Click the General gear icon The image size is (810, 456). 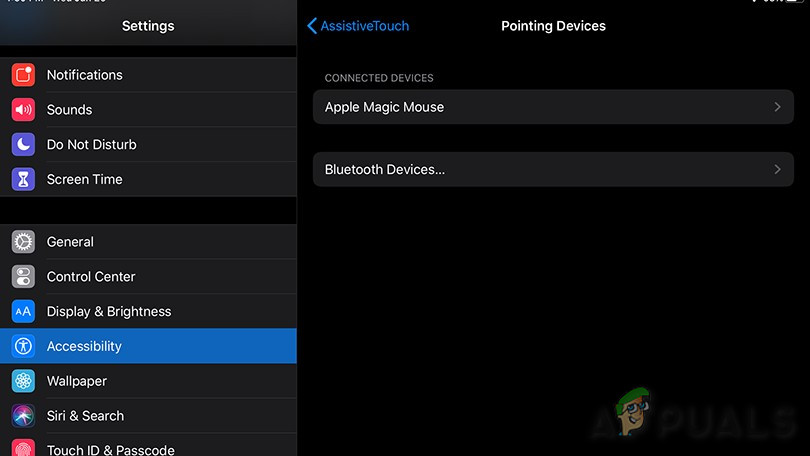[x=23, y=242]
